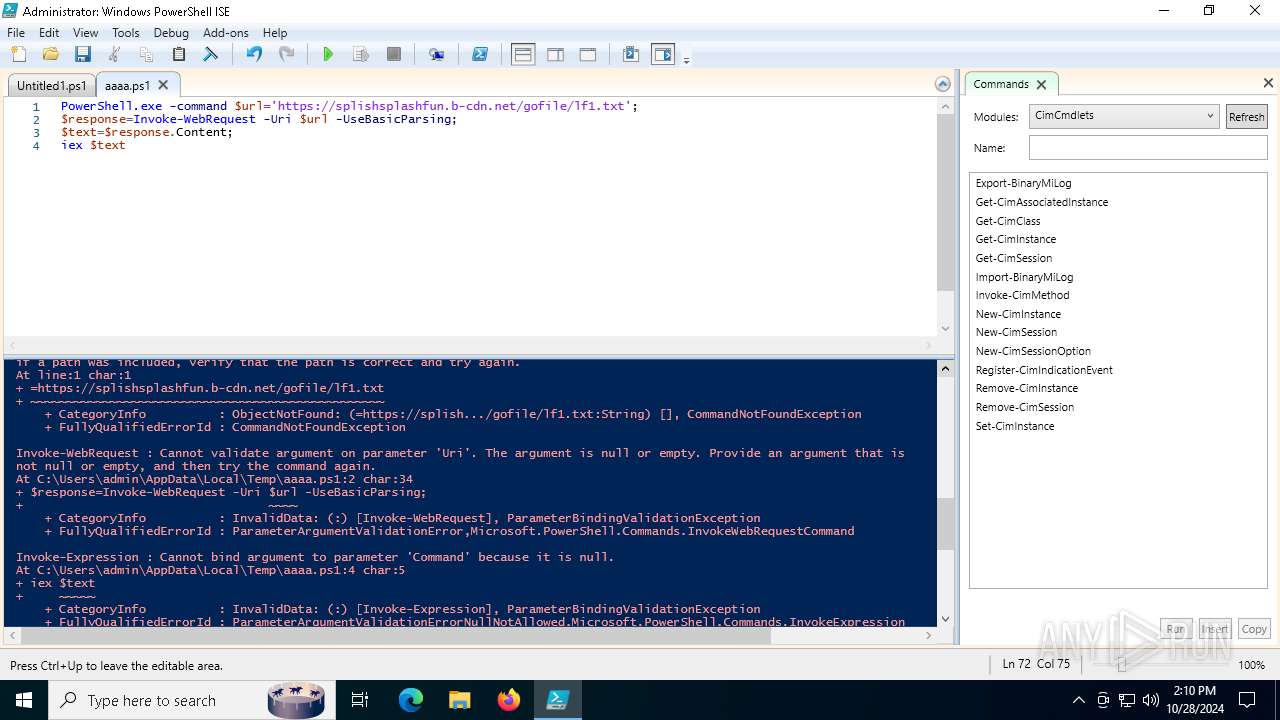Save the current script
The height and width of the screenshot is (720, 1280).
point(82,54)
